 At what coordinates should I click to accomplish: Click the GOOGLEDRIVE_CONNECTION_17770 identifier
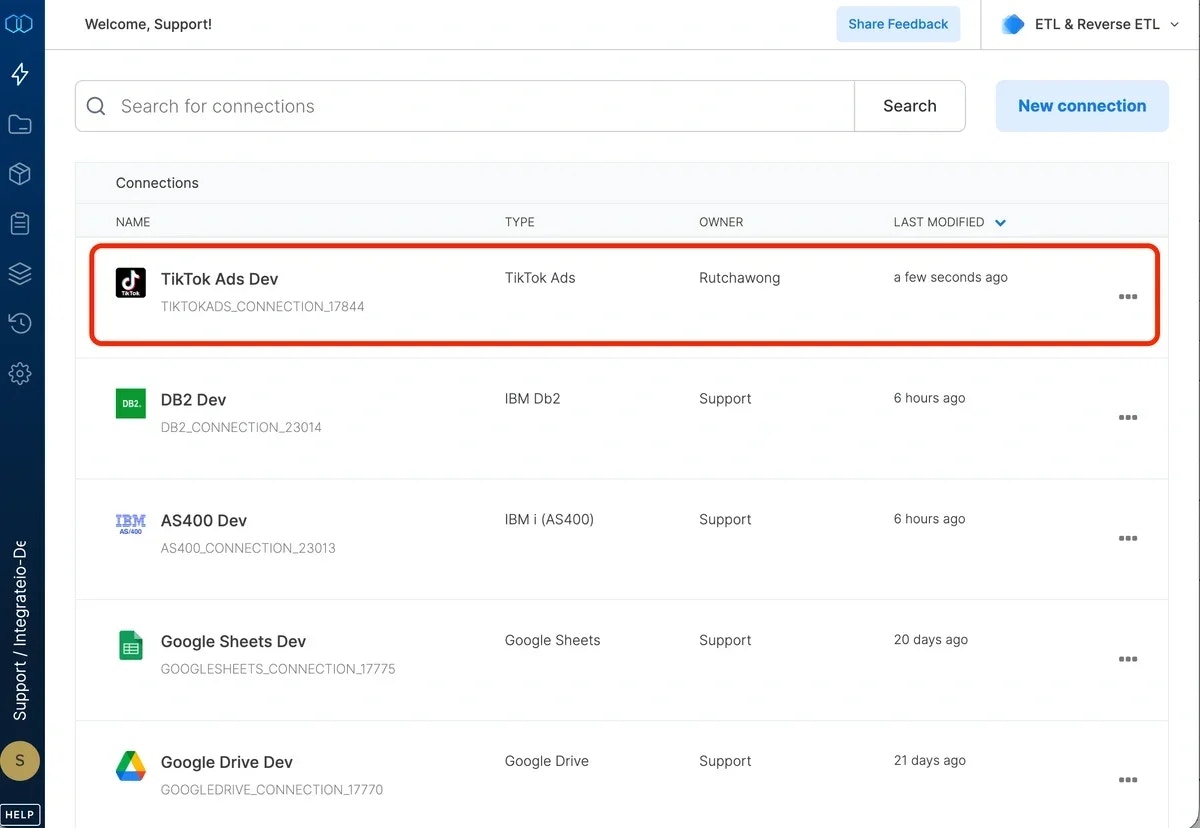(272, 790)
